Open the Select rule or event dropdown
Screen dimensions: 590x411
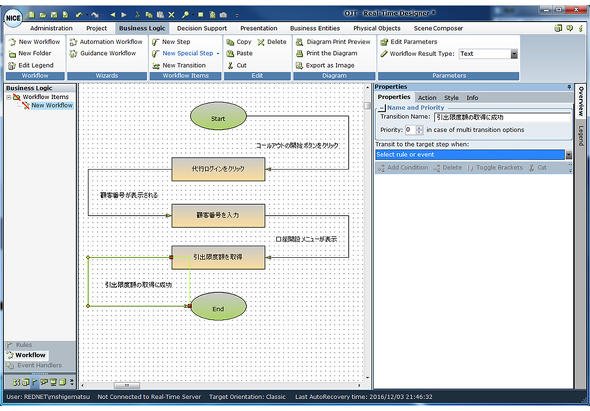tap(569, 155)
